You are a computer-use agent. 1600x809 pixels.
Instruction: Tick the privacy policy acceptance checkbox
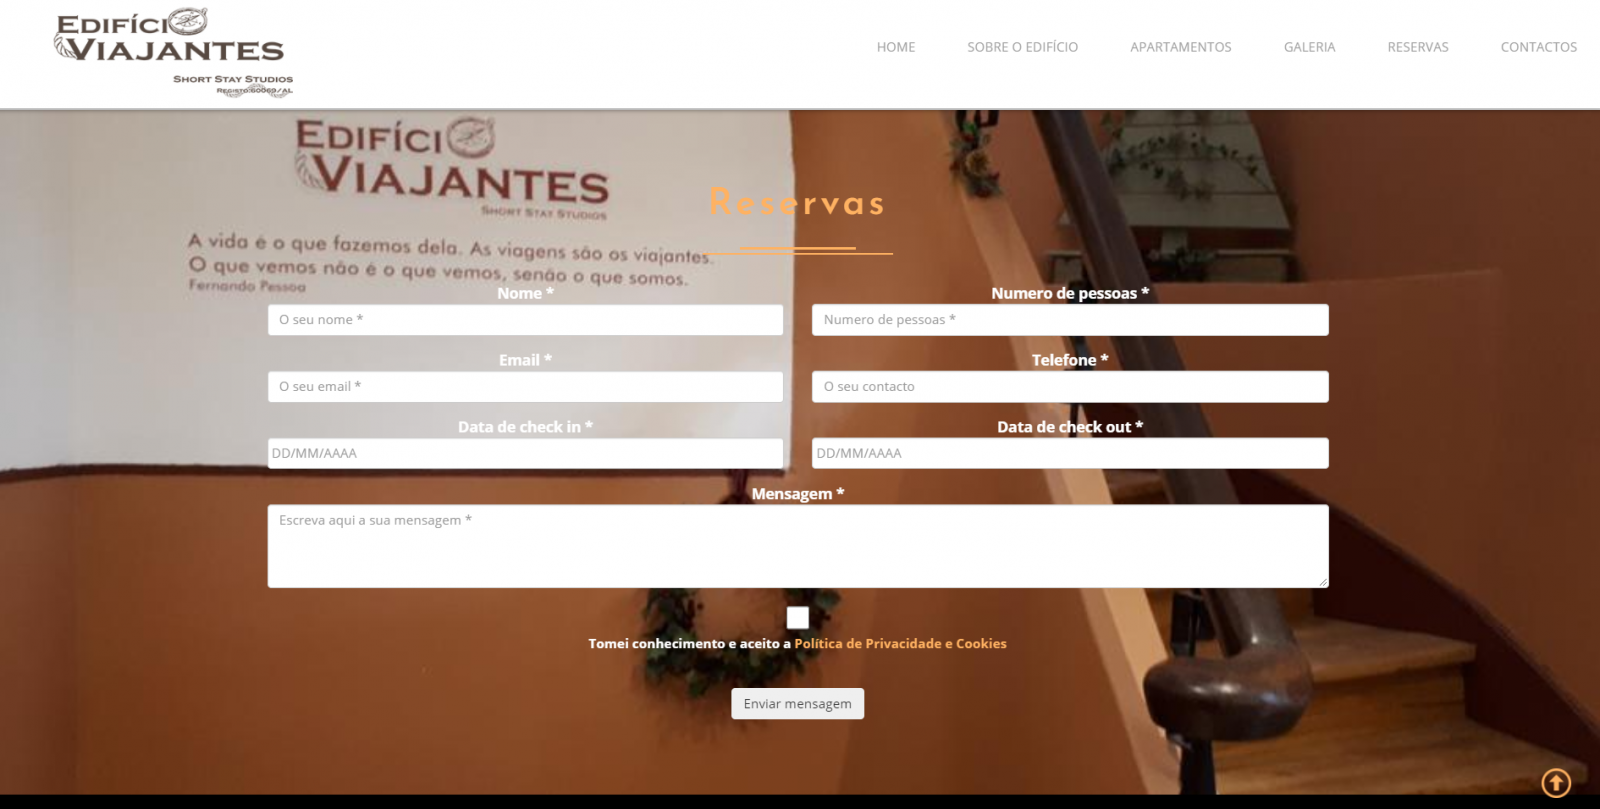click(797, 617)
